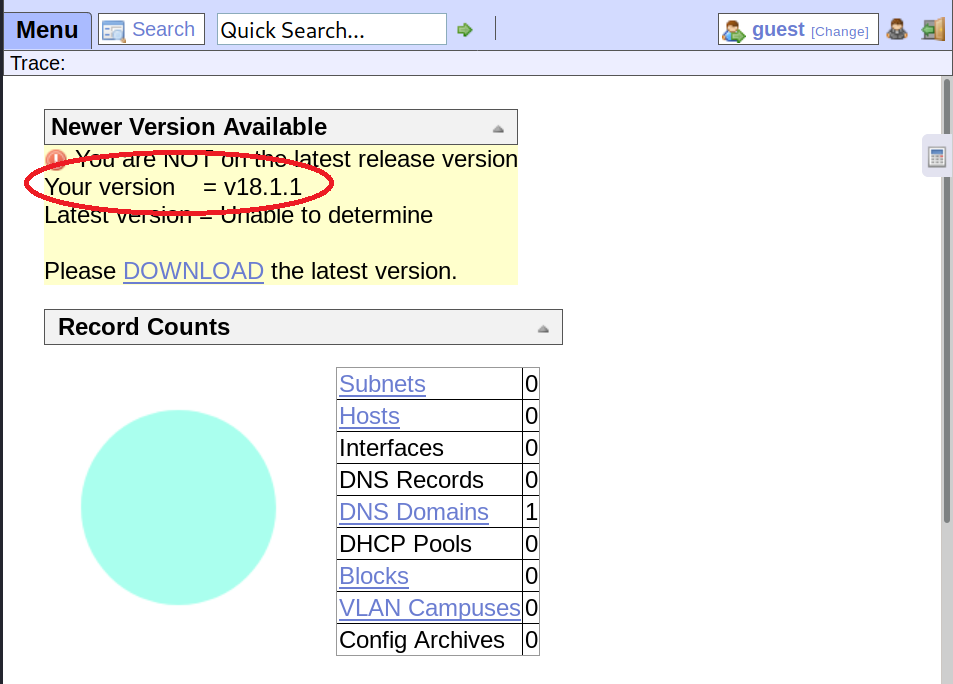Click the 'Trace:' label
Screen dimensions: 953x684
[38, 63]
